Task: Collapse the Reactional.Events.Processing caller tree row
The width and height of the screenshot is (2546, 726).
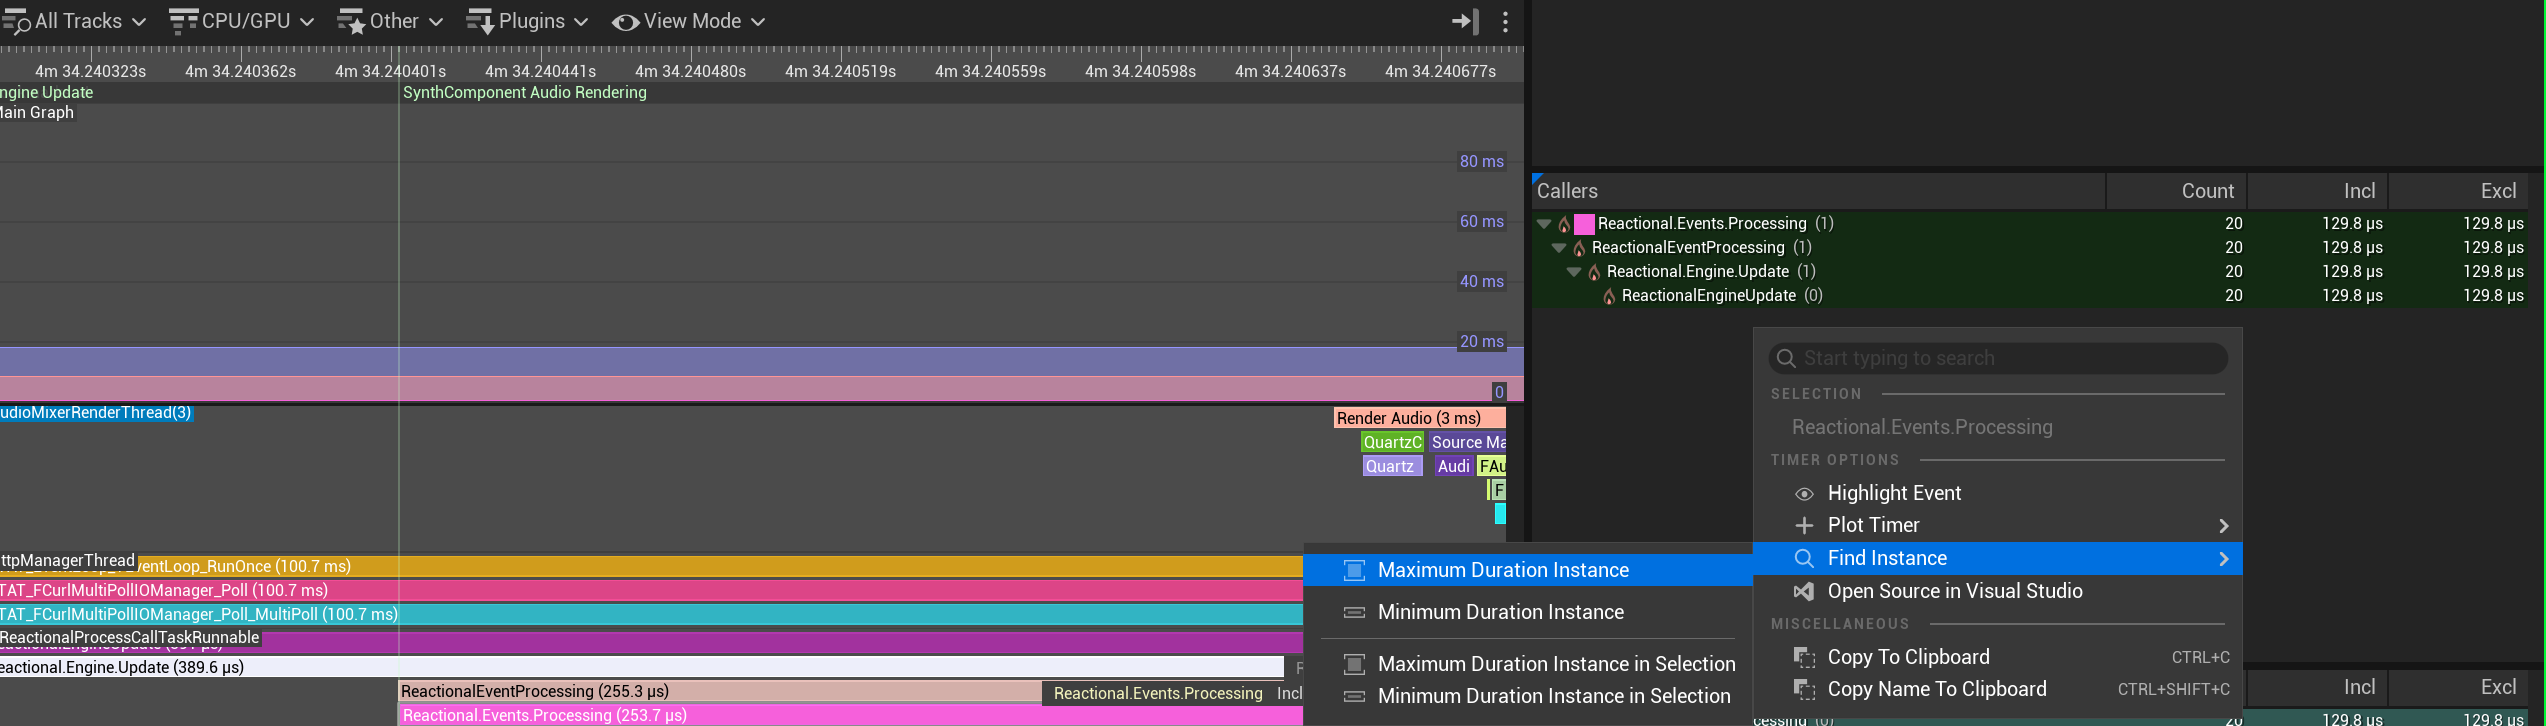Action: (1544, 224)
